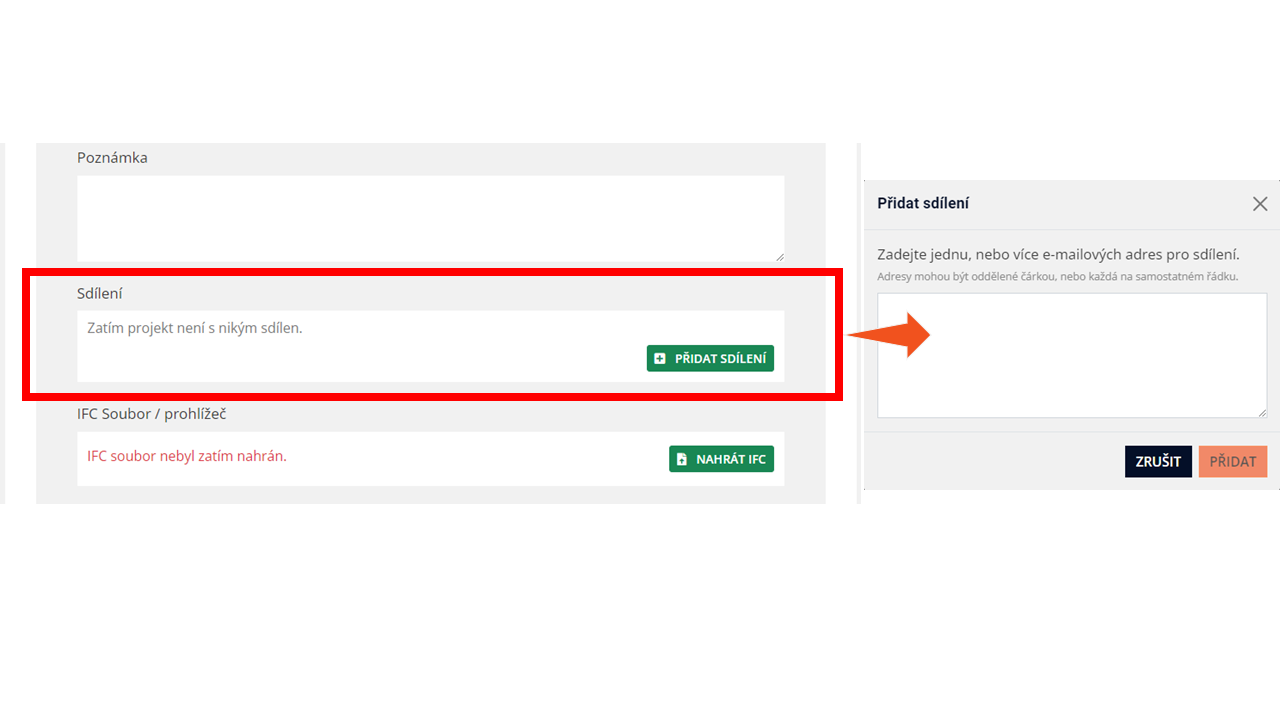The height and width of the screenshot is (720, 1280).
Task: Click the 'IFC Soubor / prohlížeč' label
Action: 152,414
